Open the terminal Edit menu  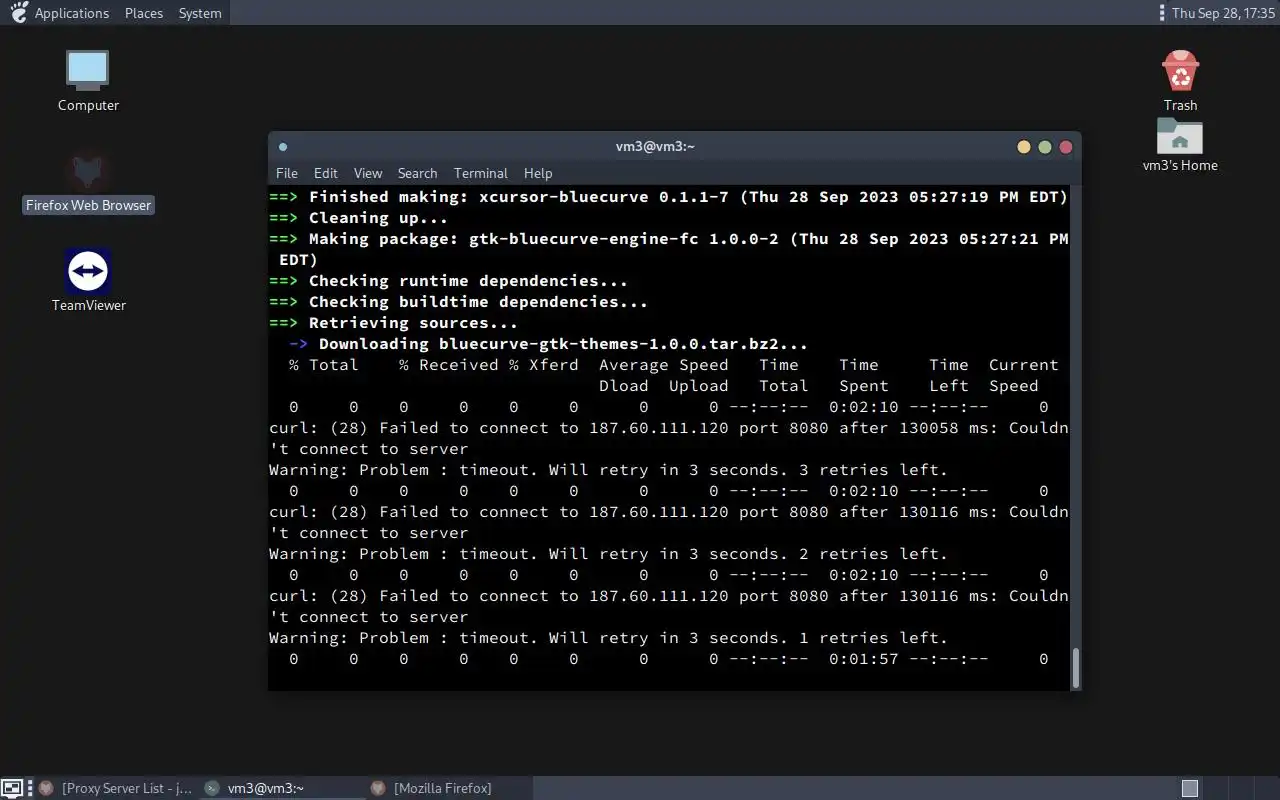[325, 173]
